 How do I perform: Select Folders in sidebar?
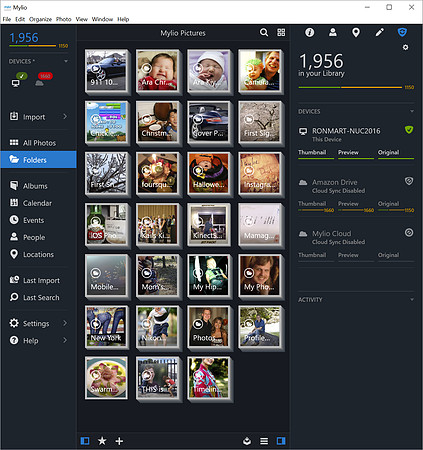click(38, 160)
